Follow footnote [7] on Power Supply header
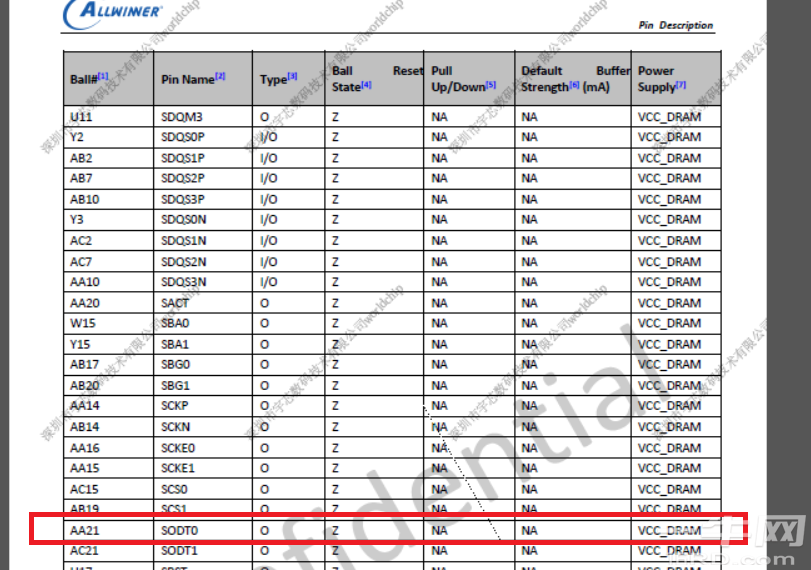The image size is (811, 570). [680, 86]
